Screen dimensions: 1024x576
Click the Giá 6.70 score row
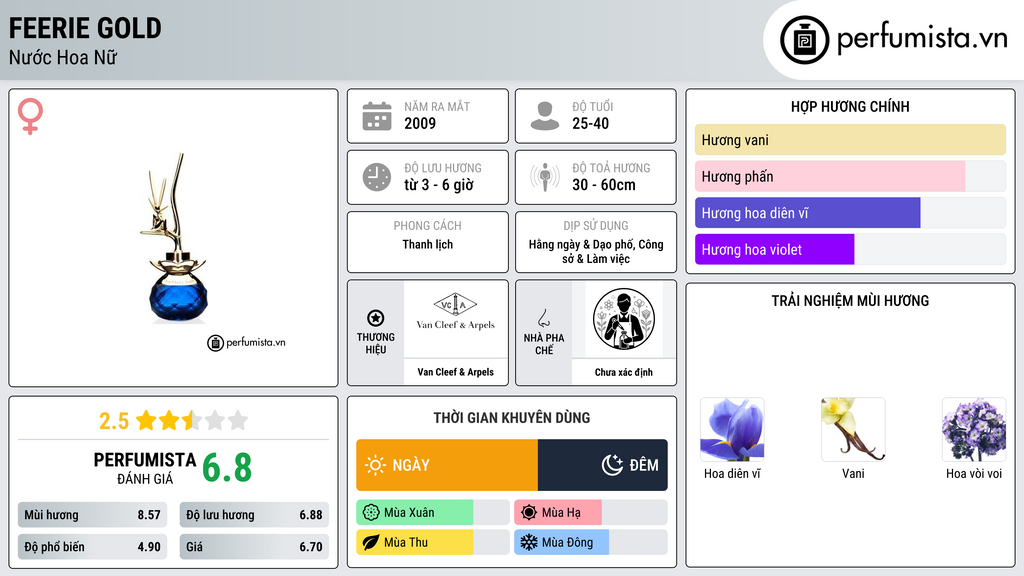coord(254,547)
